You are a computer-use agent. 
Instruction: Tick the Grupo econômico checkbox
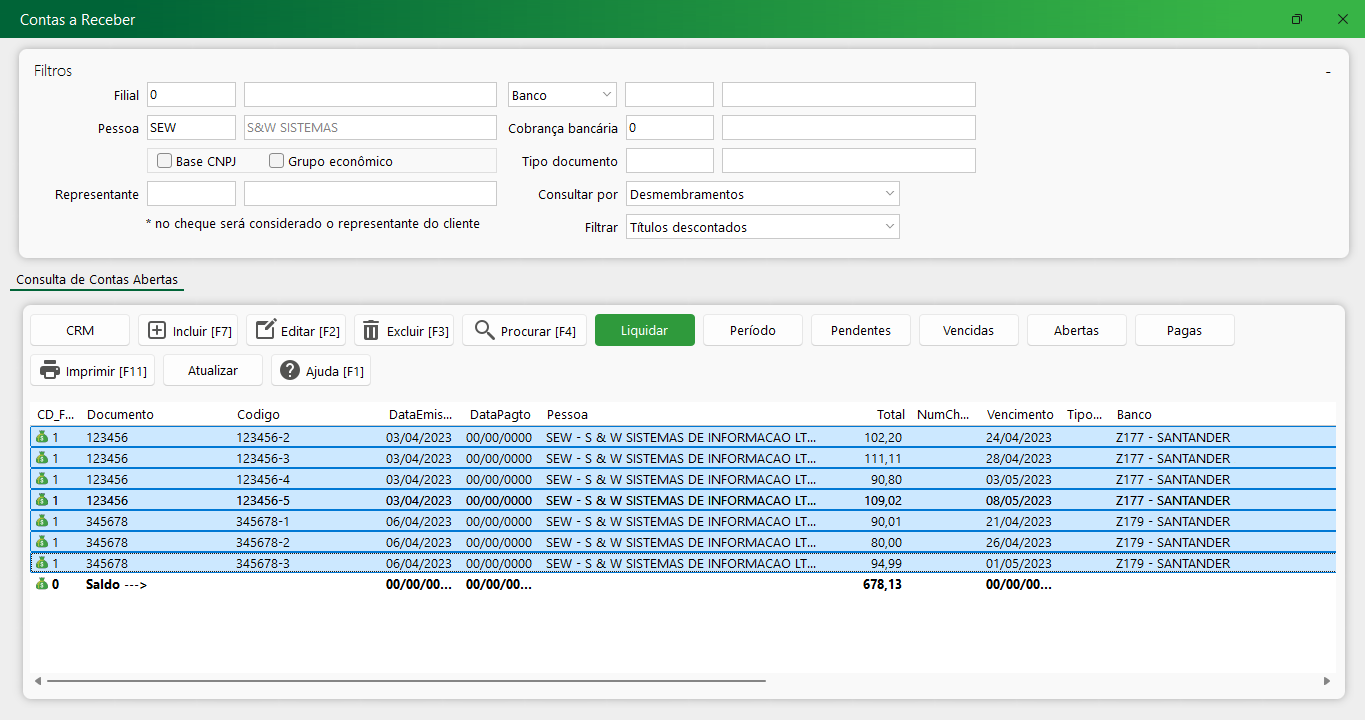[277, 161]
